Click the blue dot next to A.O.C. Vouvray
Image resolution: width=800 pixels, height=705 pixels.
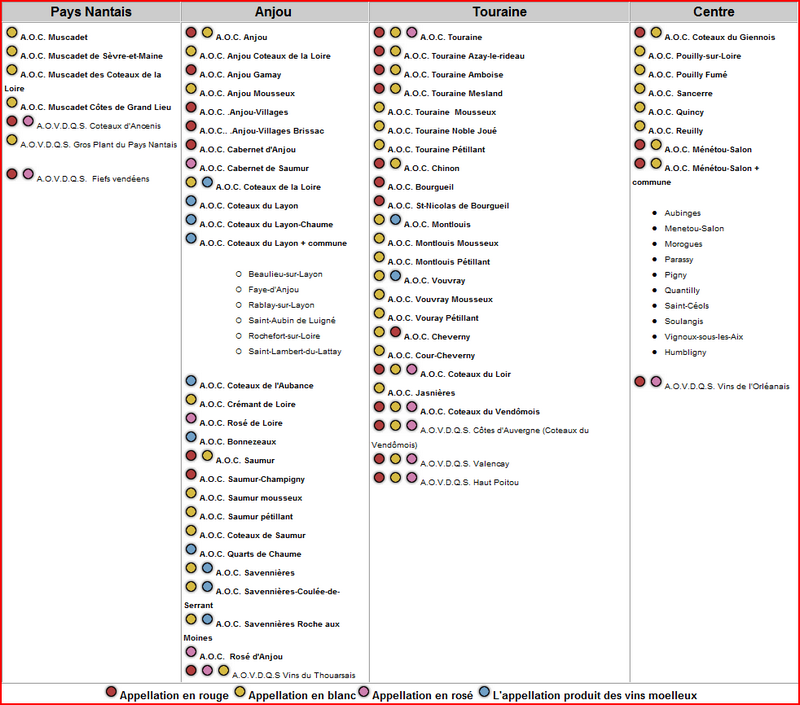coord(396,276)
